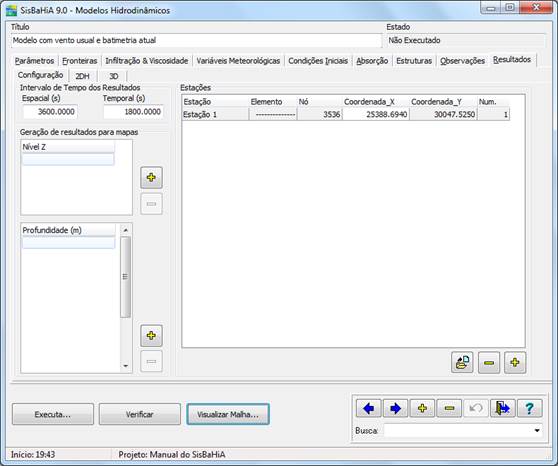Image resolution: width=558 pixels, height=466 pixels.
Task: Click the Elemento column header
Action: click(x=273, y=102)
